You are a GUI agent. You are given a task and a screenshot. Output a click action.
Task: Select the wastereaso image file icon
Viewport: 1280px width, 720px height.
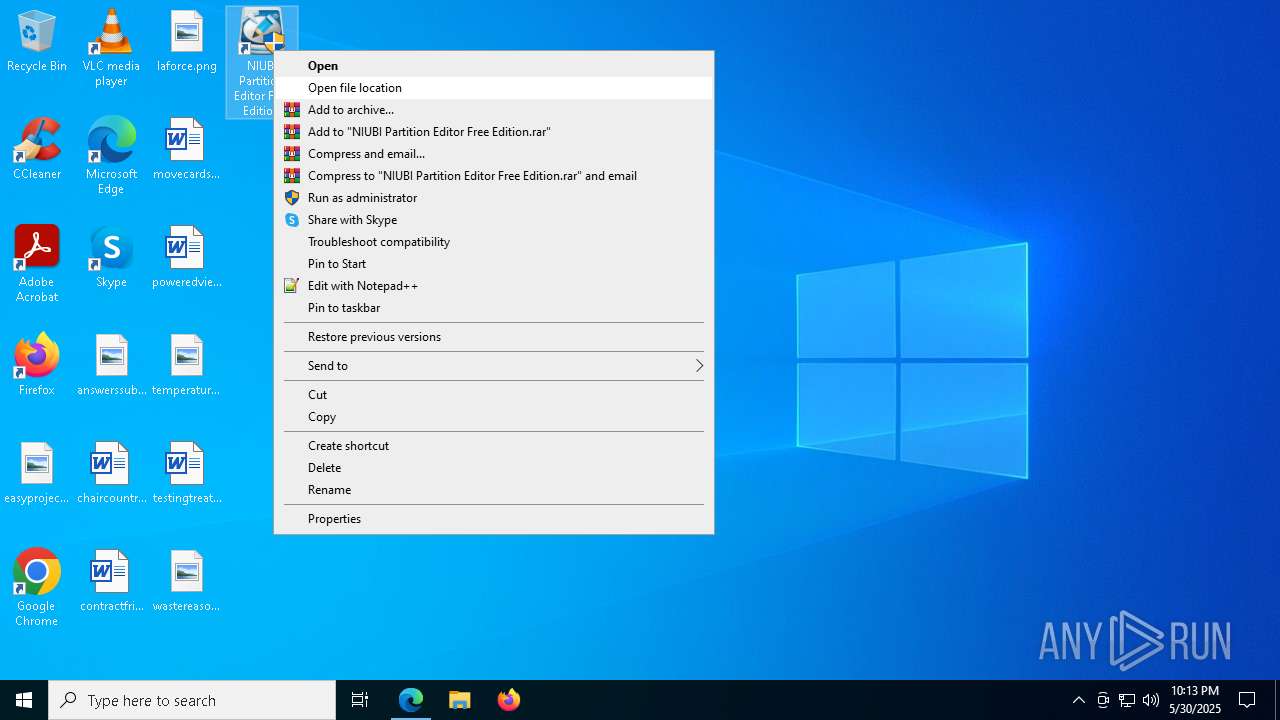coord(186,582)
